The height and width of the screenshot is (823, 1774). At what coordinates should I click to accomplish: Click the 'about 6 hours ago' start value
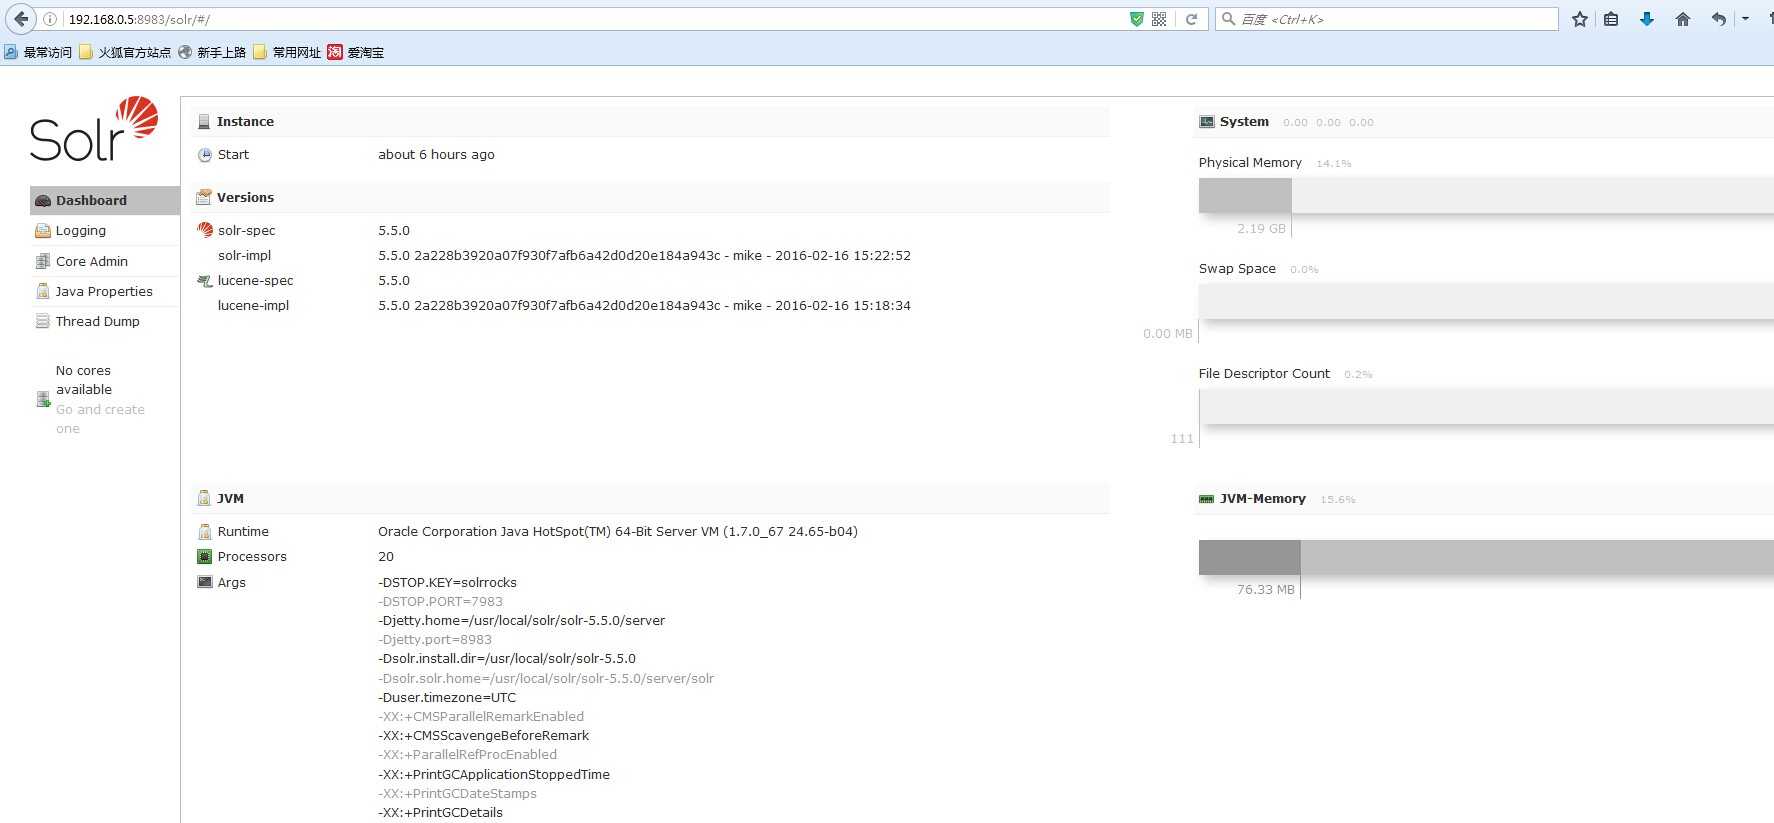(x=436, y=155)
